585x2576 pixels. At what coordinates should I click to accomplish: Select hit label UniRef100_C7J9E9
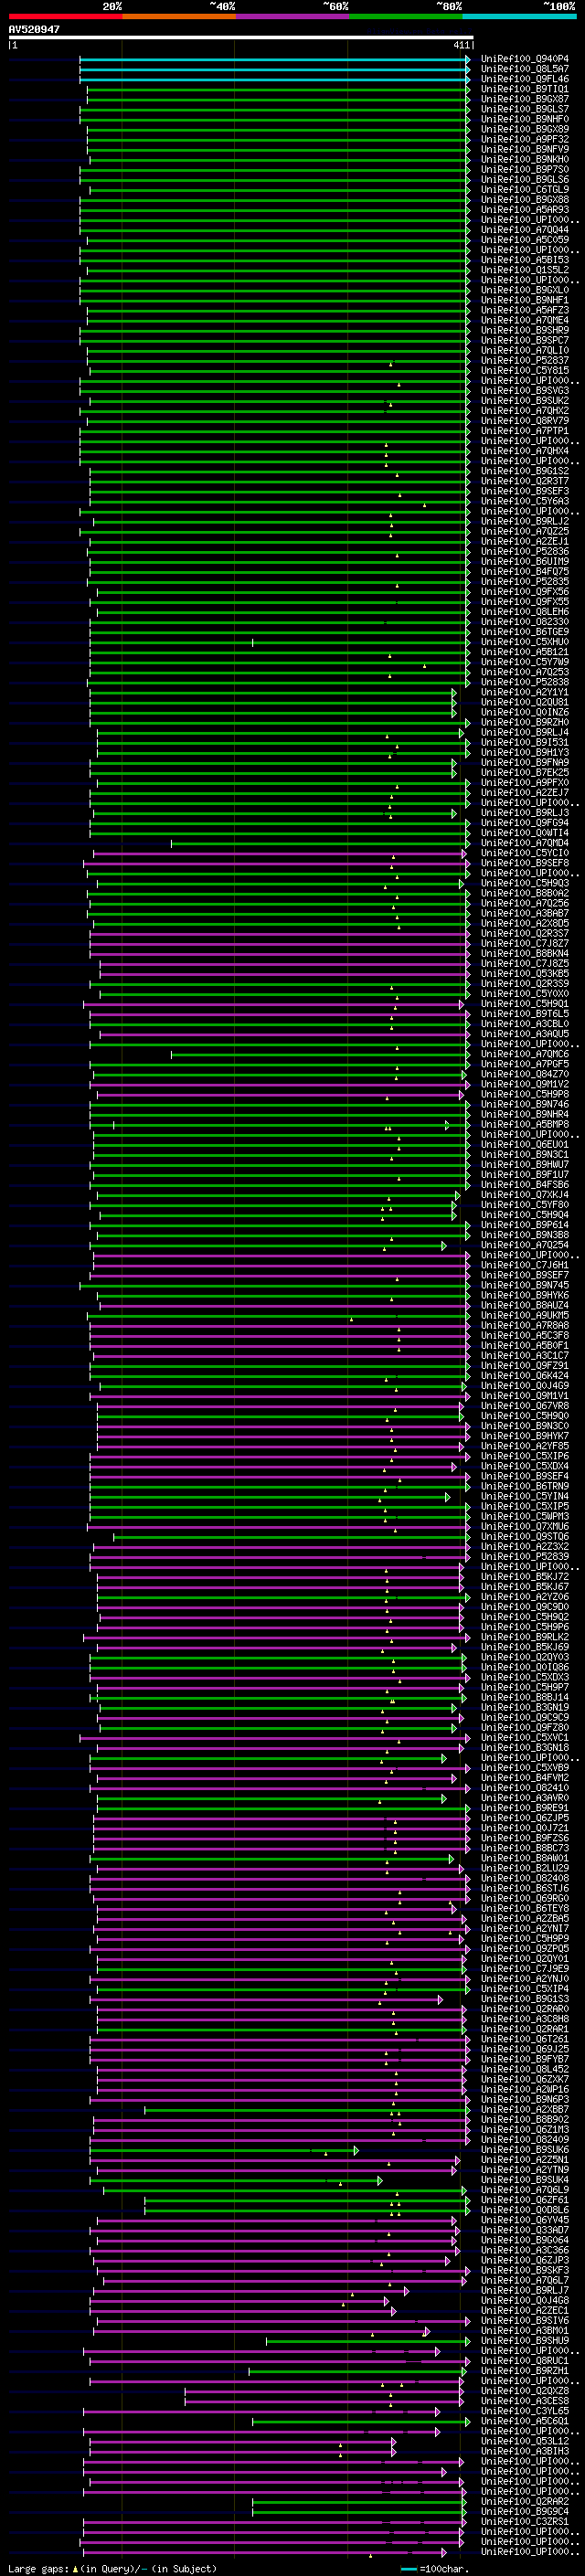(525, 1969)
